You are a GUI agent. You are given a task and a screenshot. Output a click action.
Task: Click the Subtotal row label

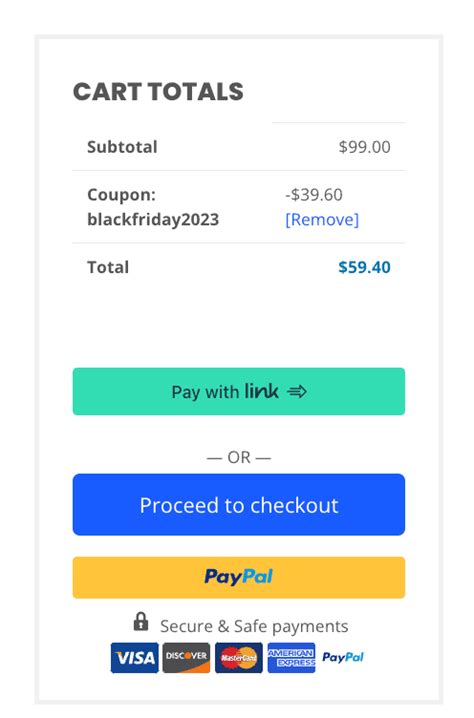click(122, 147)
